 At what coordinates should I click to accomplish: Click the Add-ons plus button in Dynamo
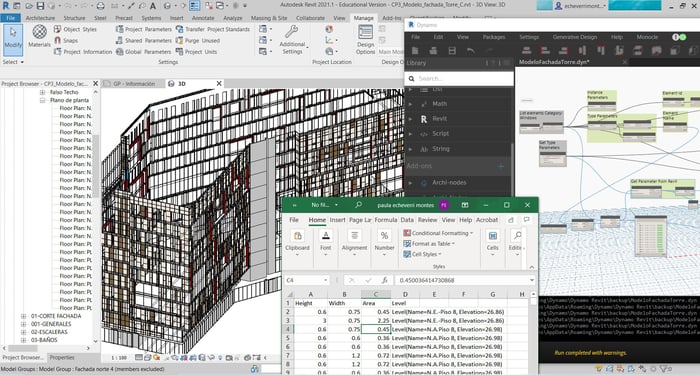pyautogui.click(x=501, y=166)
